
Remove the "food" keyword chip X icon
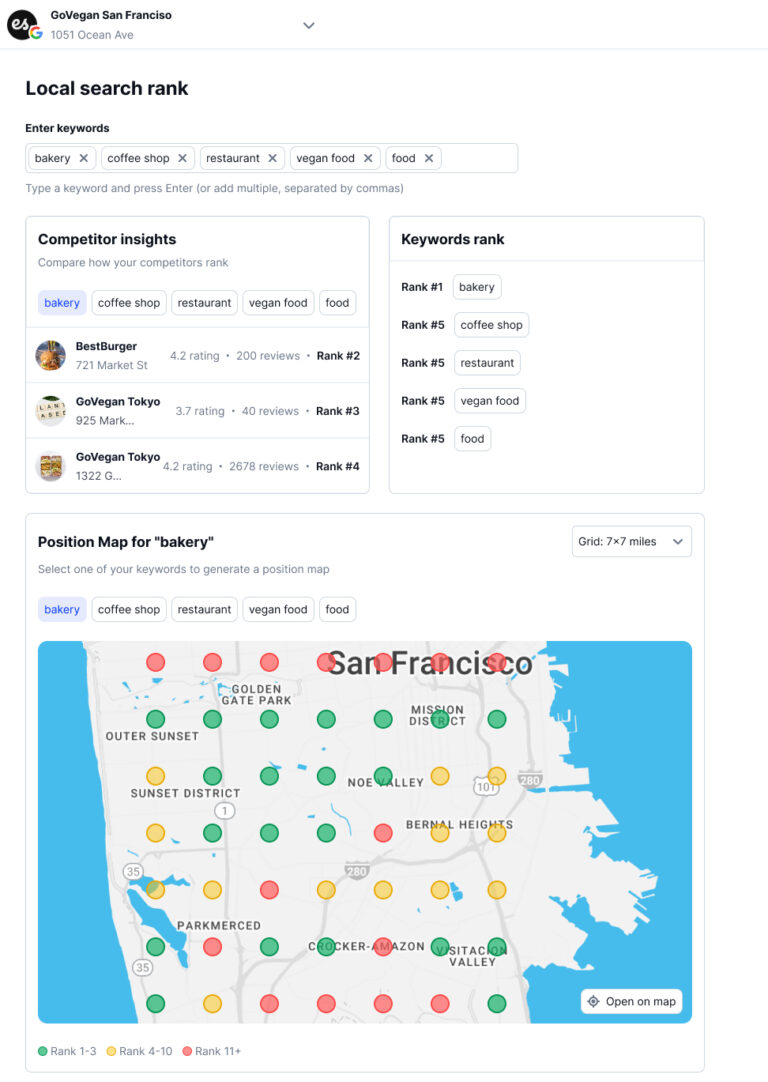point(428,157)
